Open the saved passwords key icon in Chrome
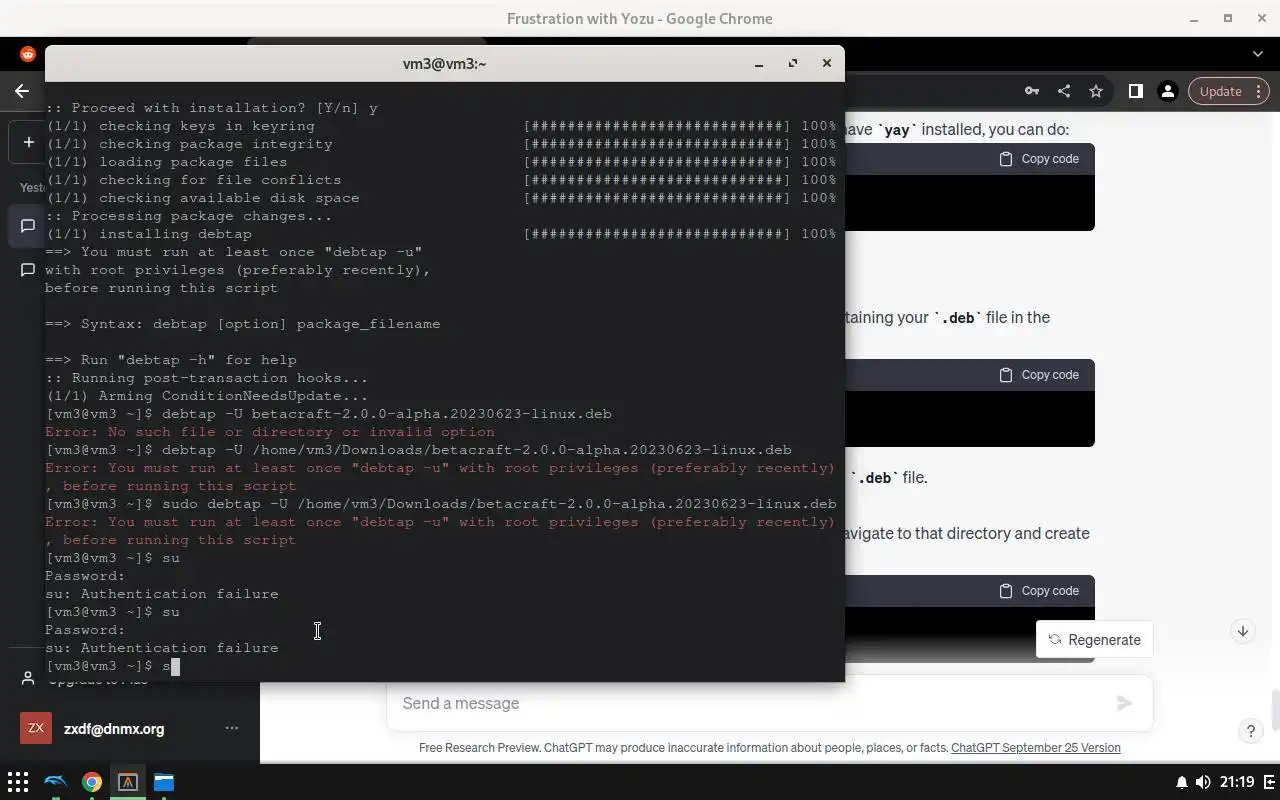 click(x=1031, y=91)
